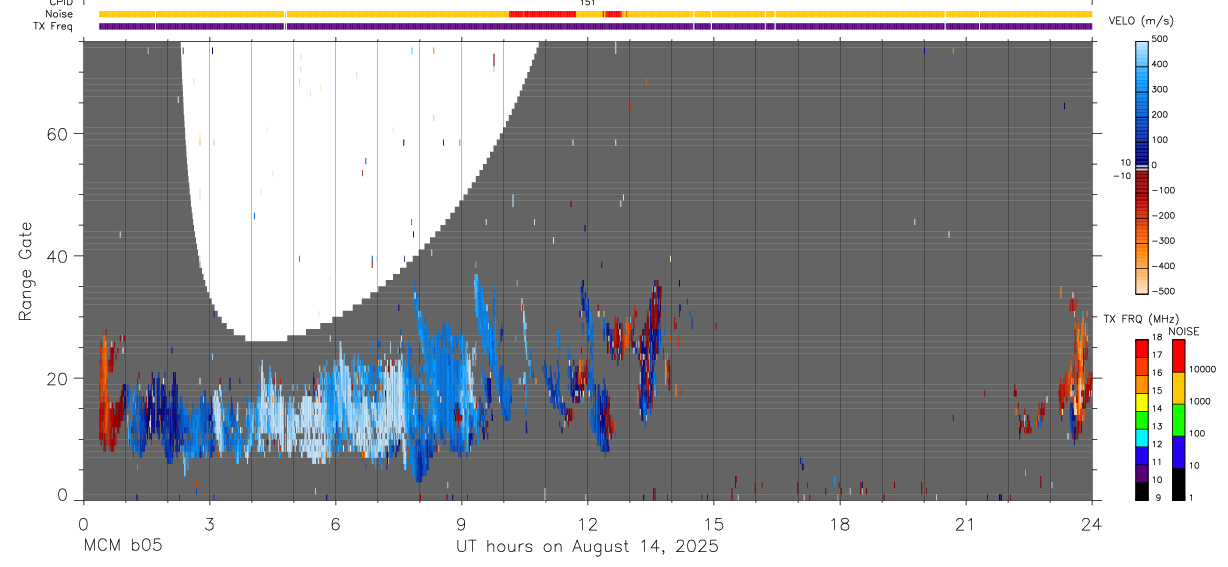The image size is (1228, 567).
Task: Click the "-500" tick on velocity colorbar
Action: tap(1166, 292)
